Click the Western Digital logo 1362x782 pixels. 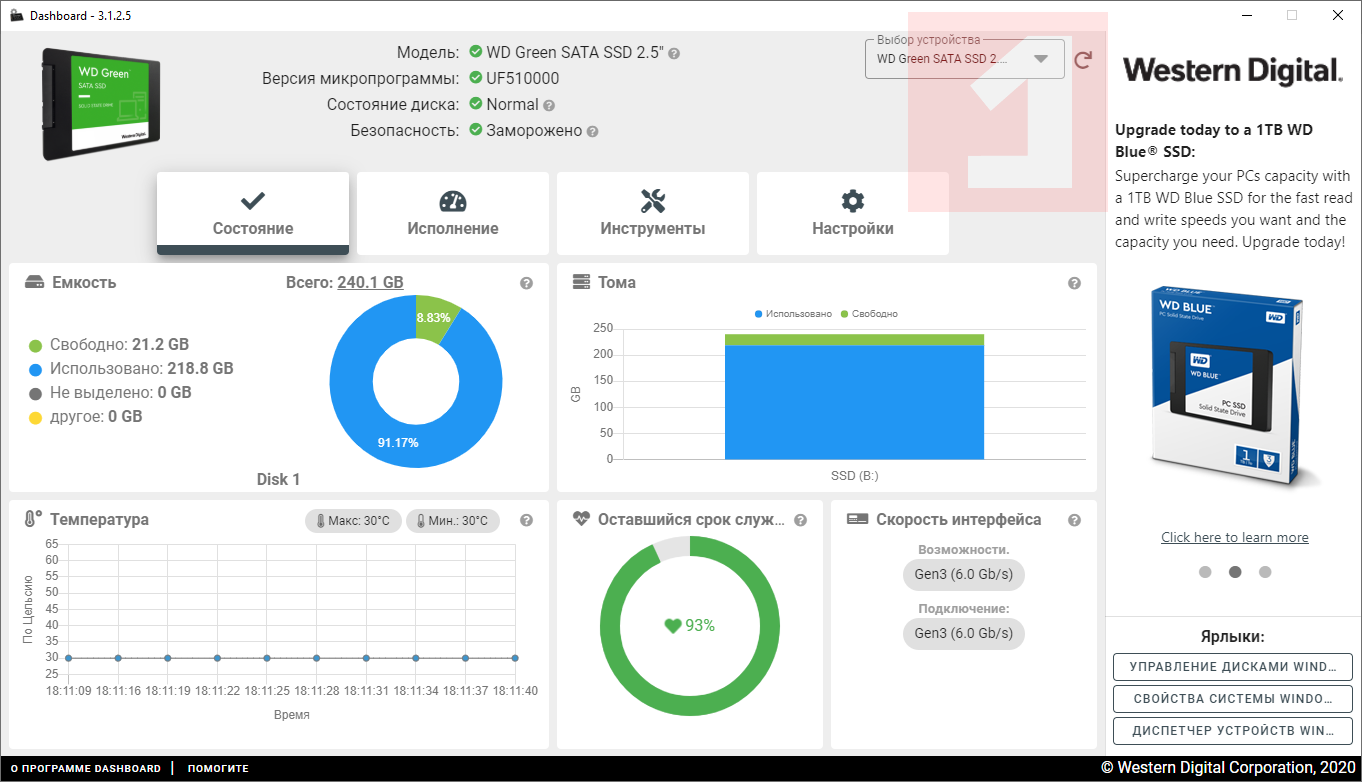(x=1232, y=70)
